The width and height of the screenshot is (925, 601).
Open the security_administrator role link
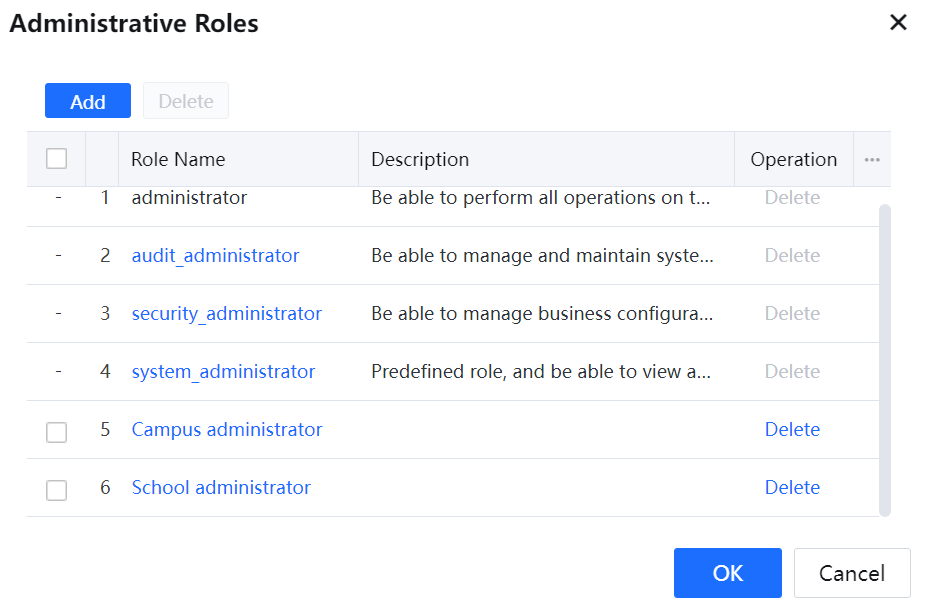coord(226,314)
